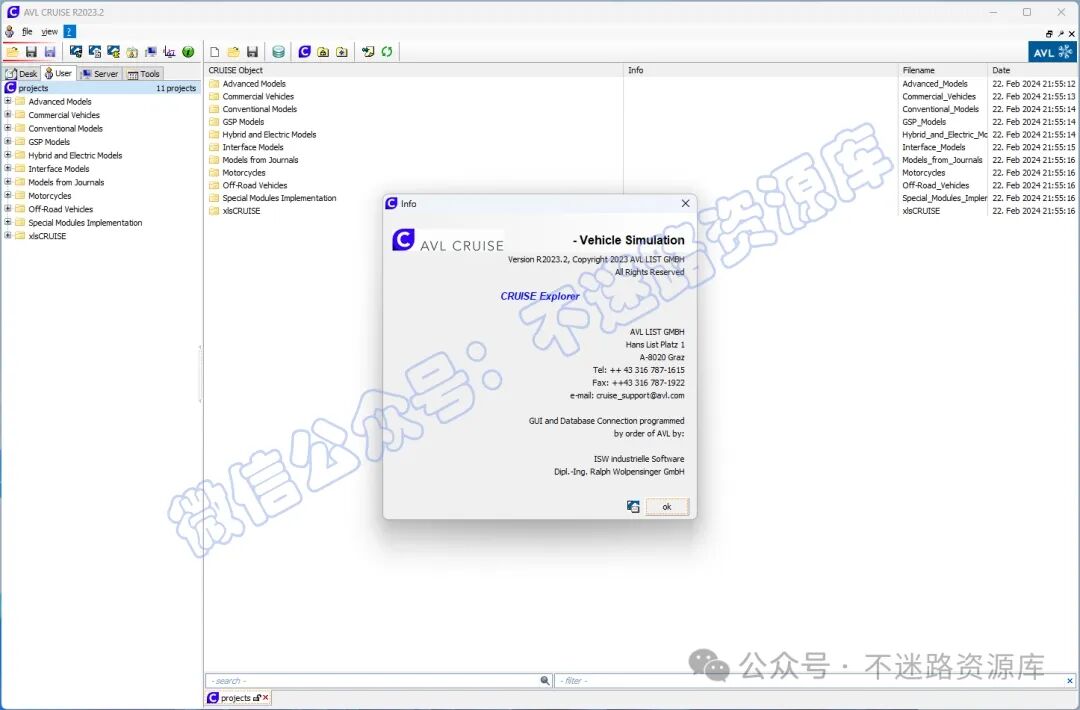This screenshot has width=1080, height=710.
Task: Click the AVL logo in top right
Action: tap(1052, 52)
